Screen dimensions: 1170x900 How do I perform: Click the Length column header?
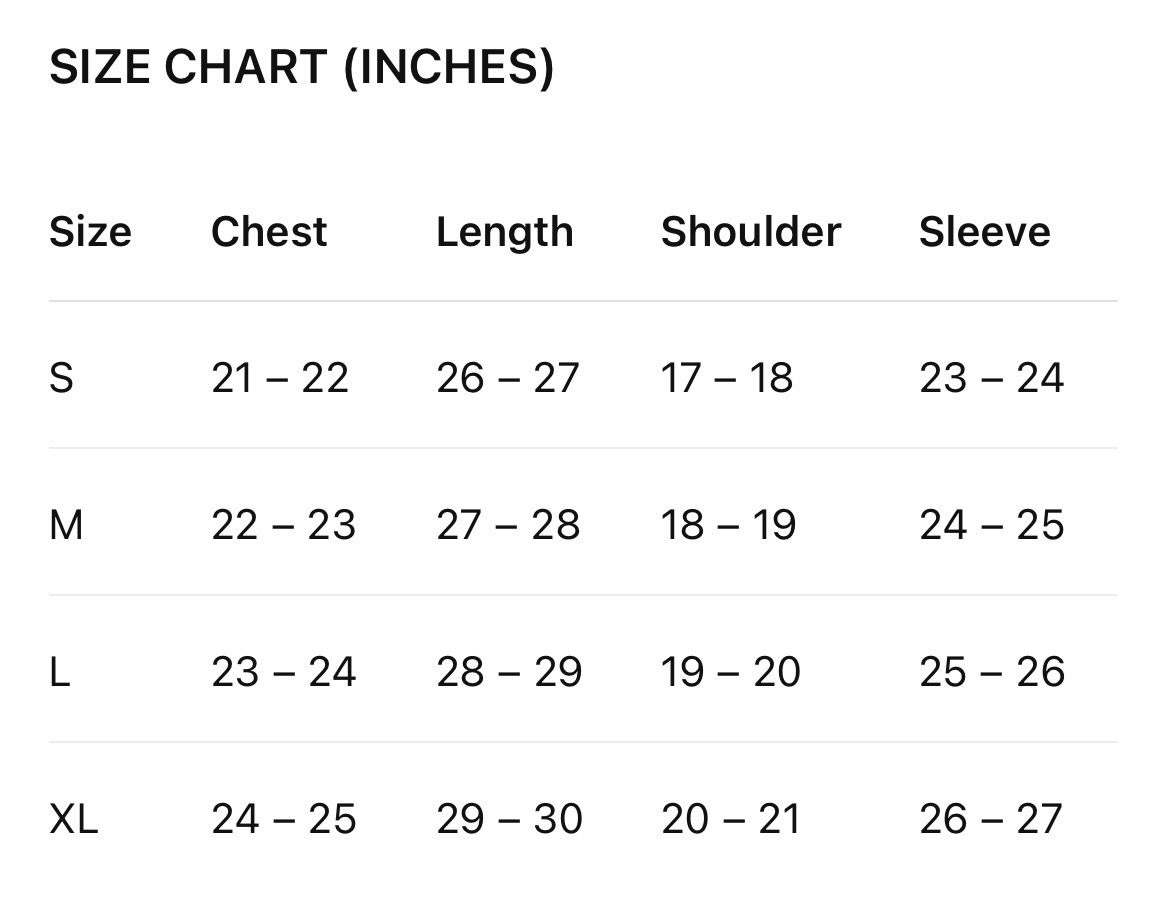click(x=504, y=232)
